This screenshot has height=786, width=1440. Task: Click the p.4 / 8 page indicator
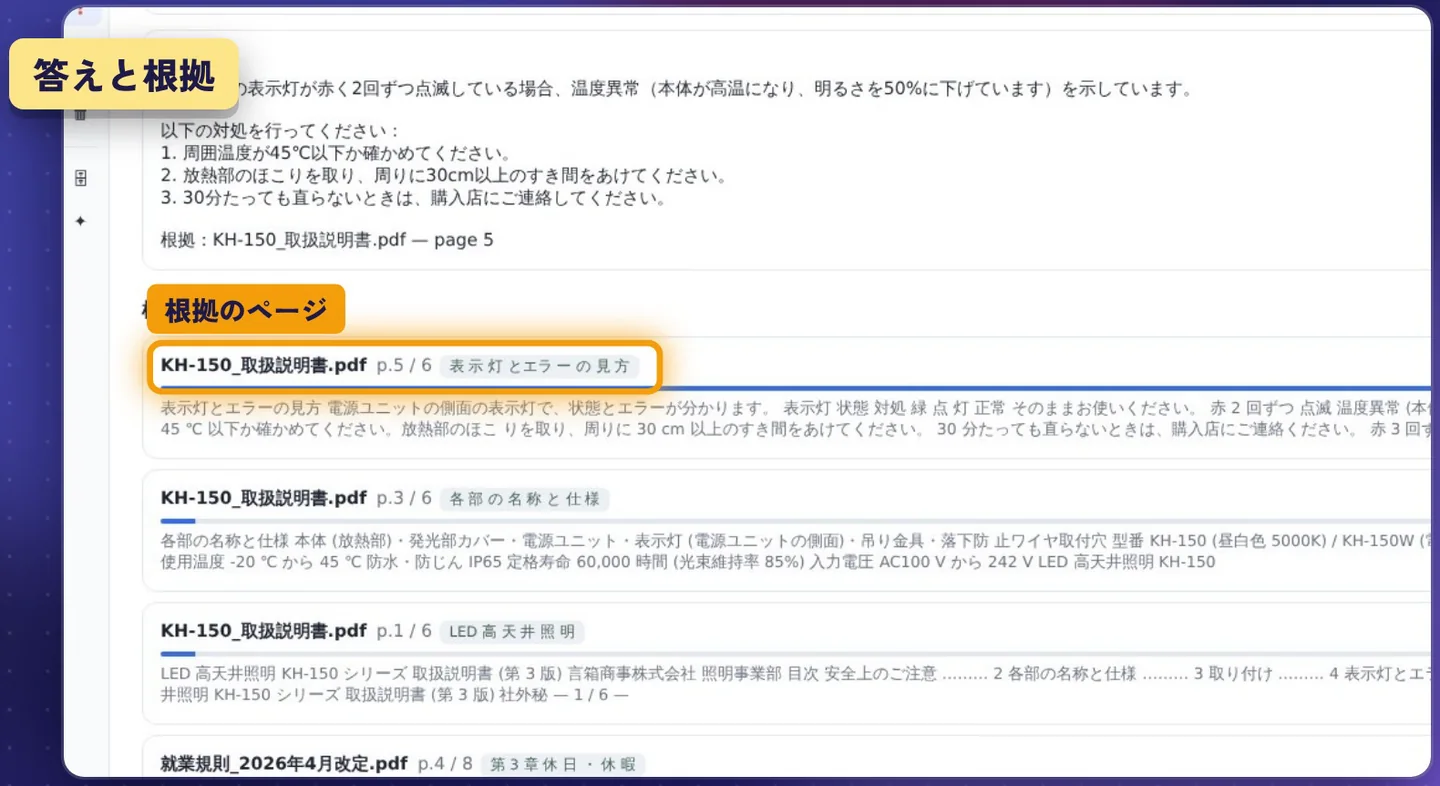(445, 763)
